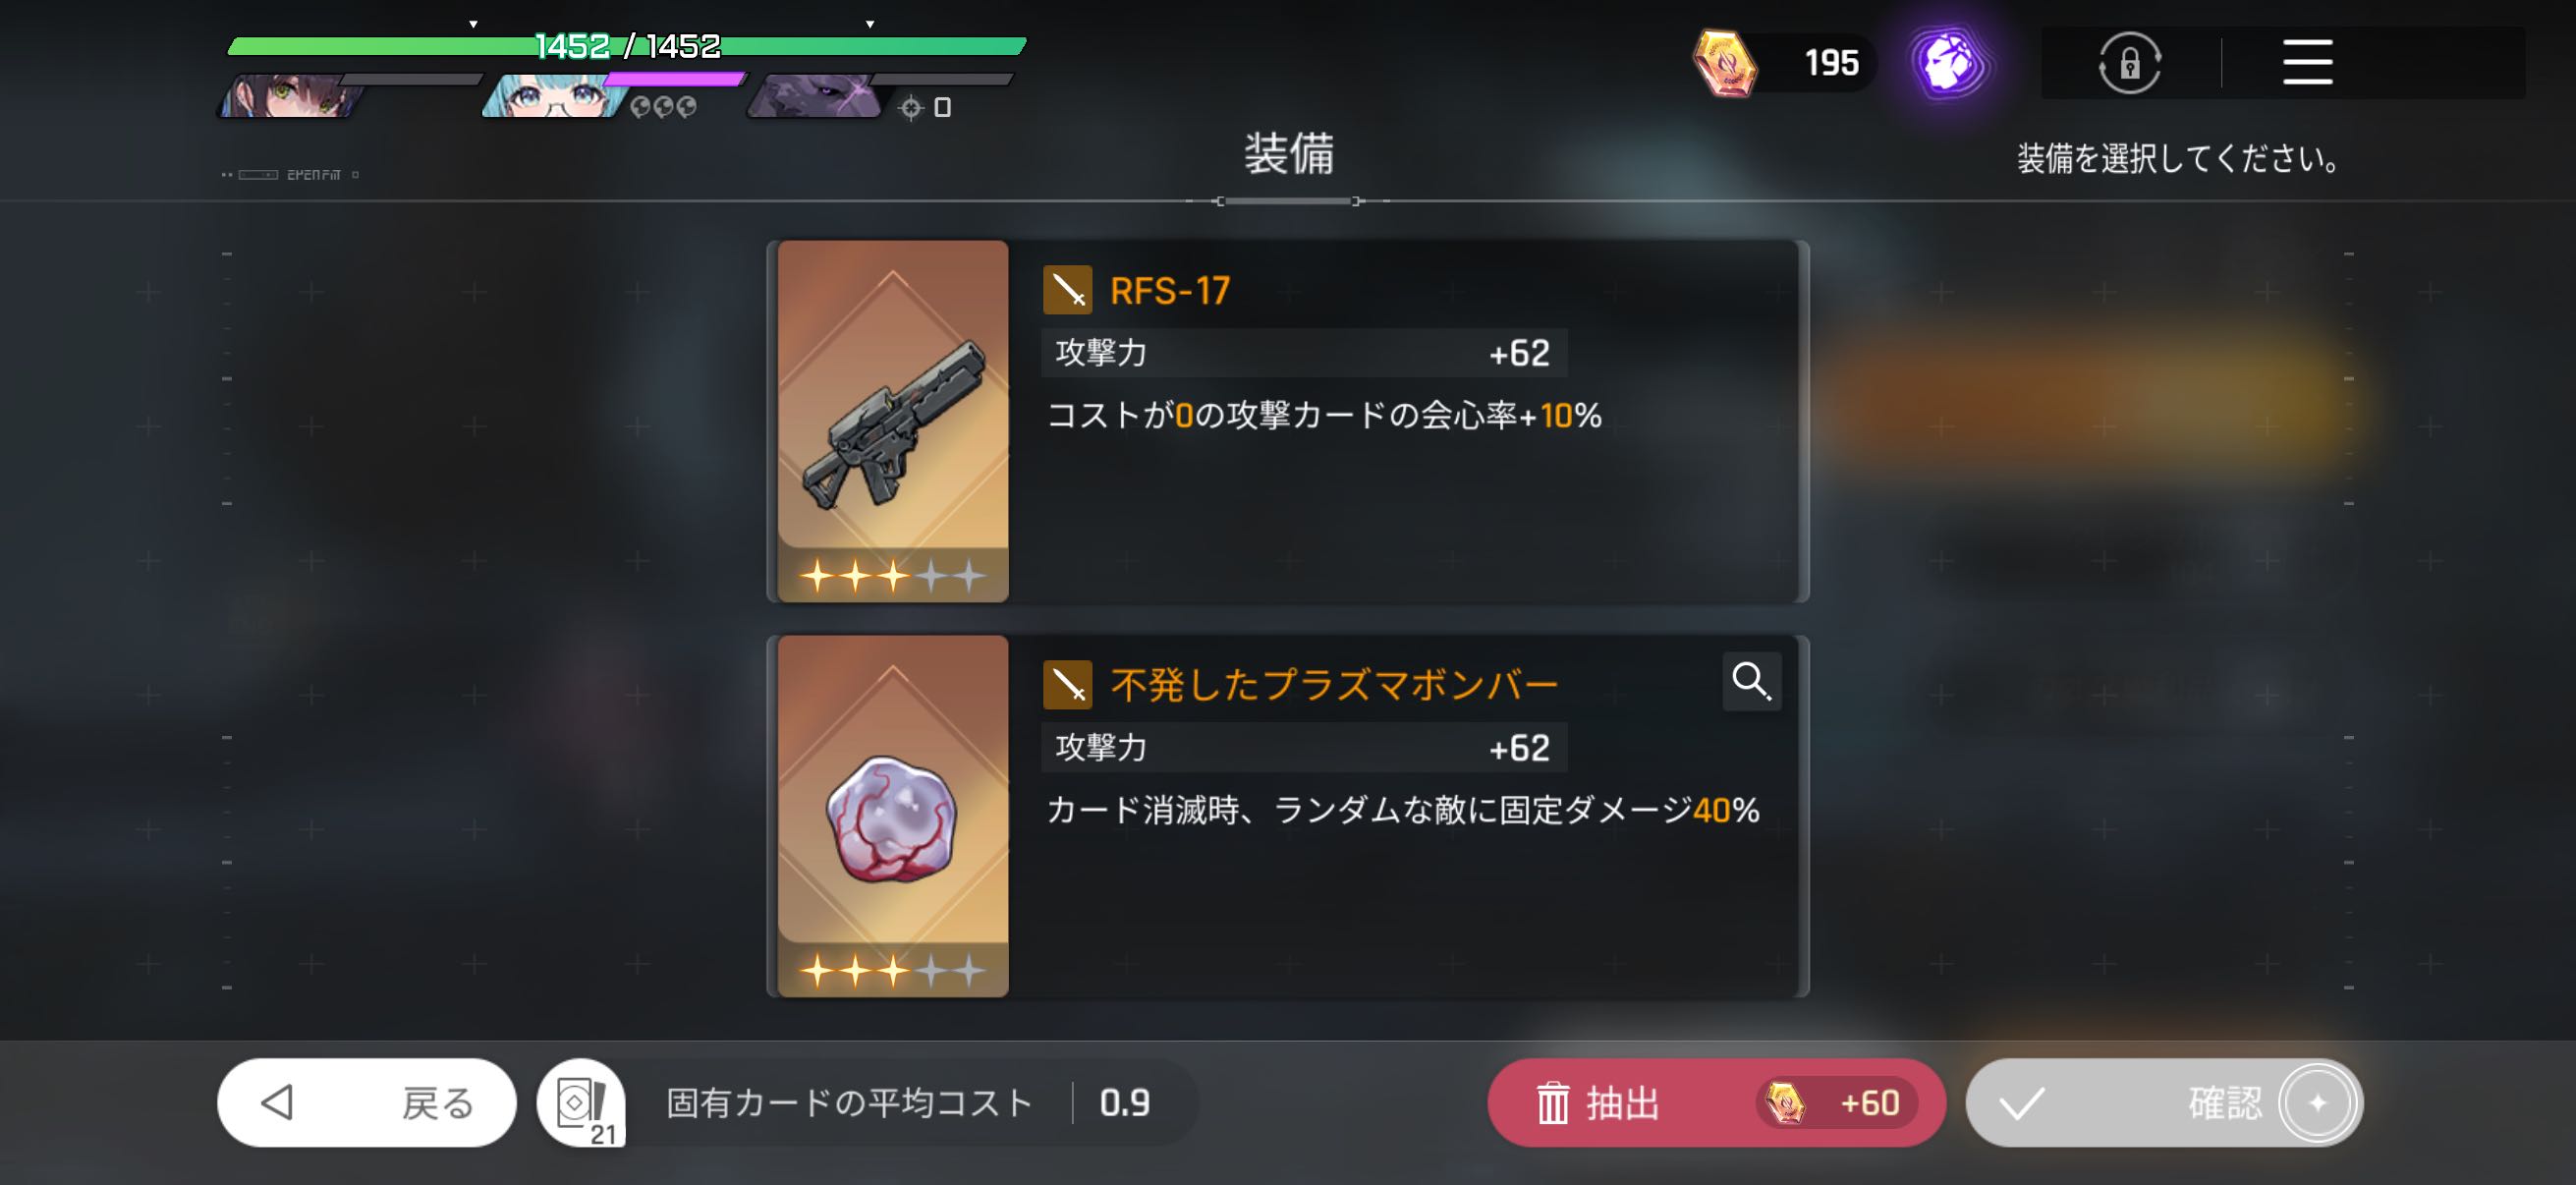
Task: Click the 確認 confirm button
Action: 2164,1102
